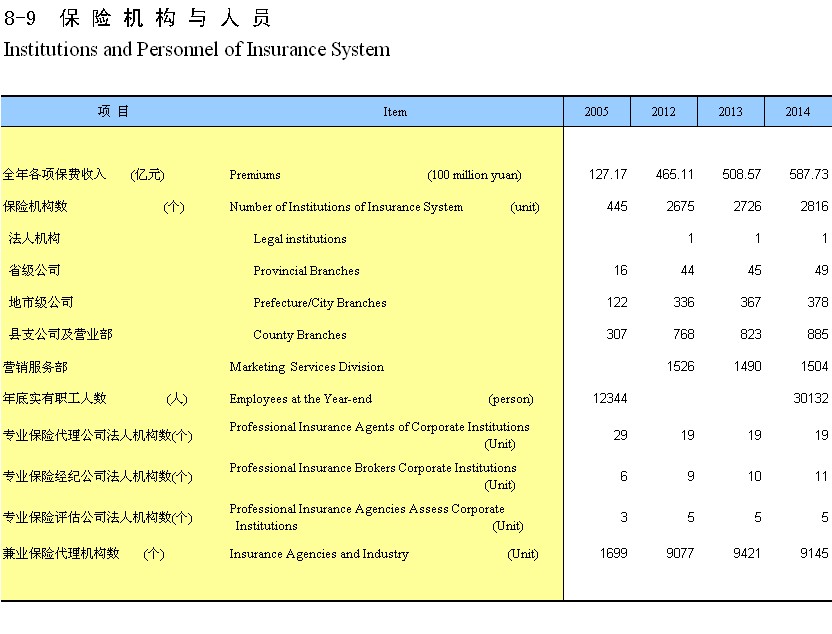This screenshot has width=832, height=634.
Task: Click the Premiums 2005 value 127.17
Action: click(607, 175)
